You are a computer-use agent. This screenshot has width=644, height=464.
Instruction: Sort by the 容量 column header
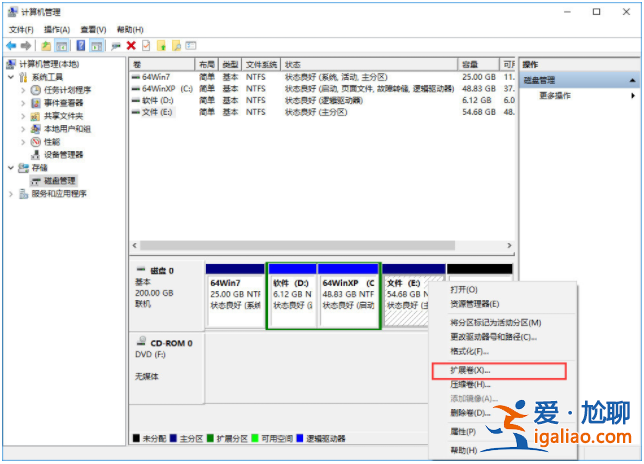click(478, 64)
